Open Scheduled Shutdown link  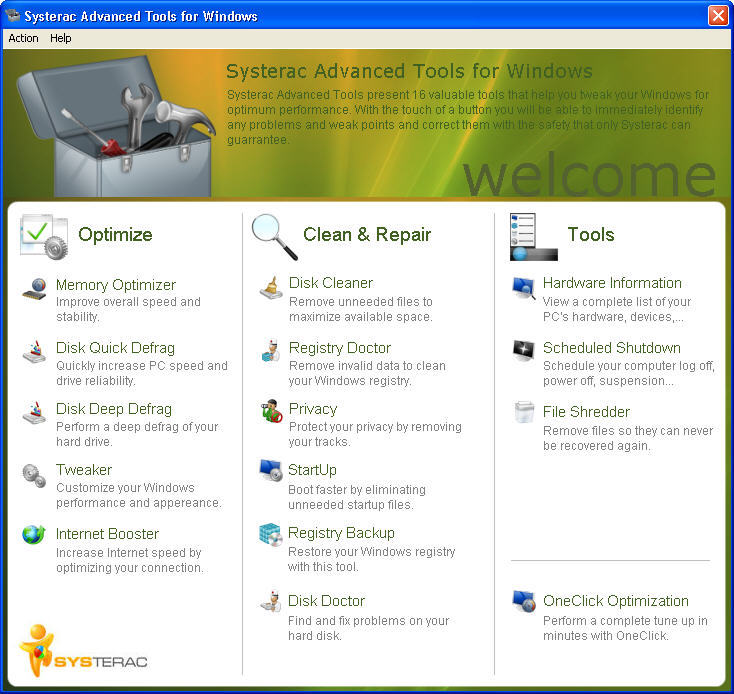pyautogui.click(x=612, y=348)
